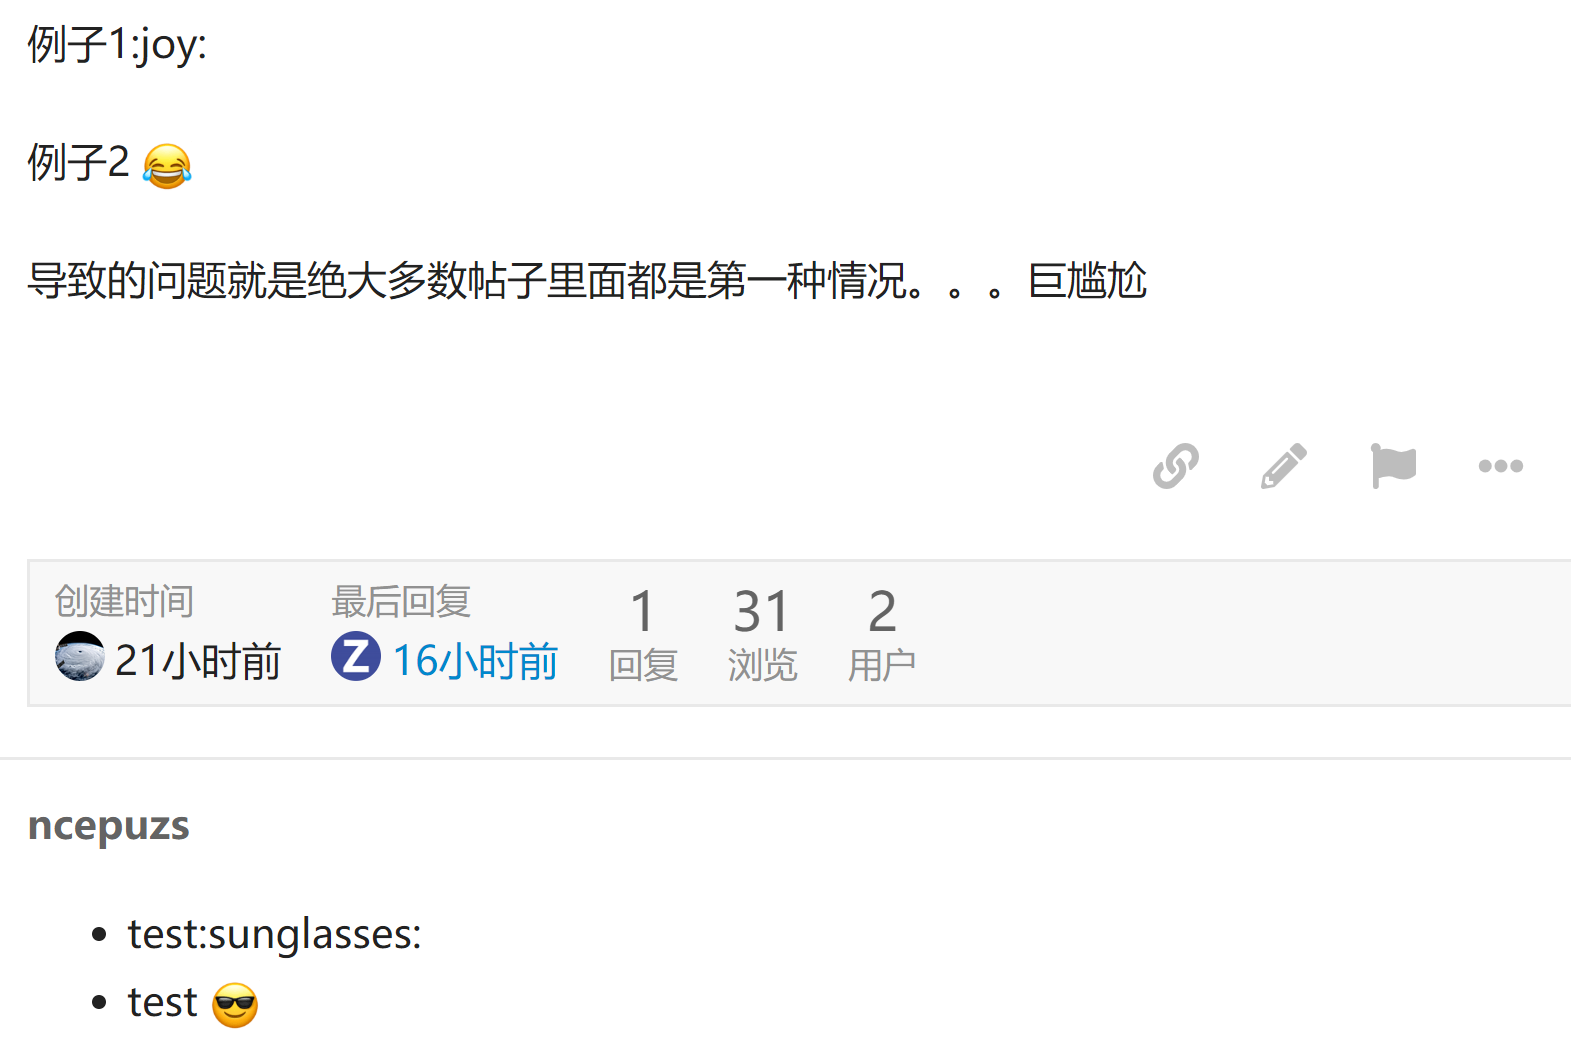
Task: Open the topic creator's avatar
Action: 80,656
